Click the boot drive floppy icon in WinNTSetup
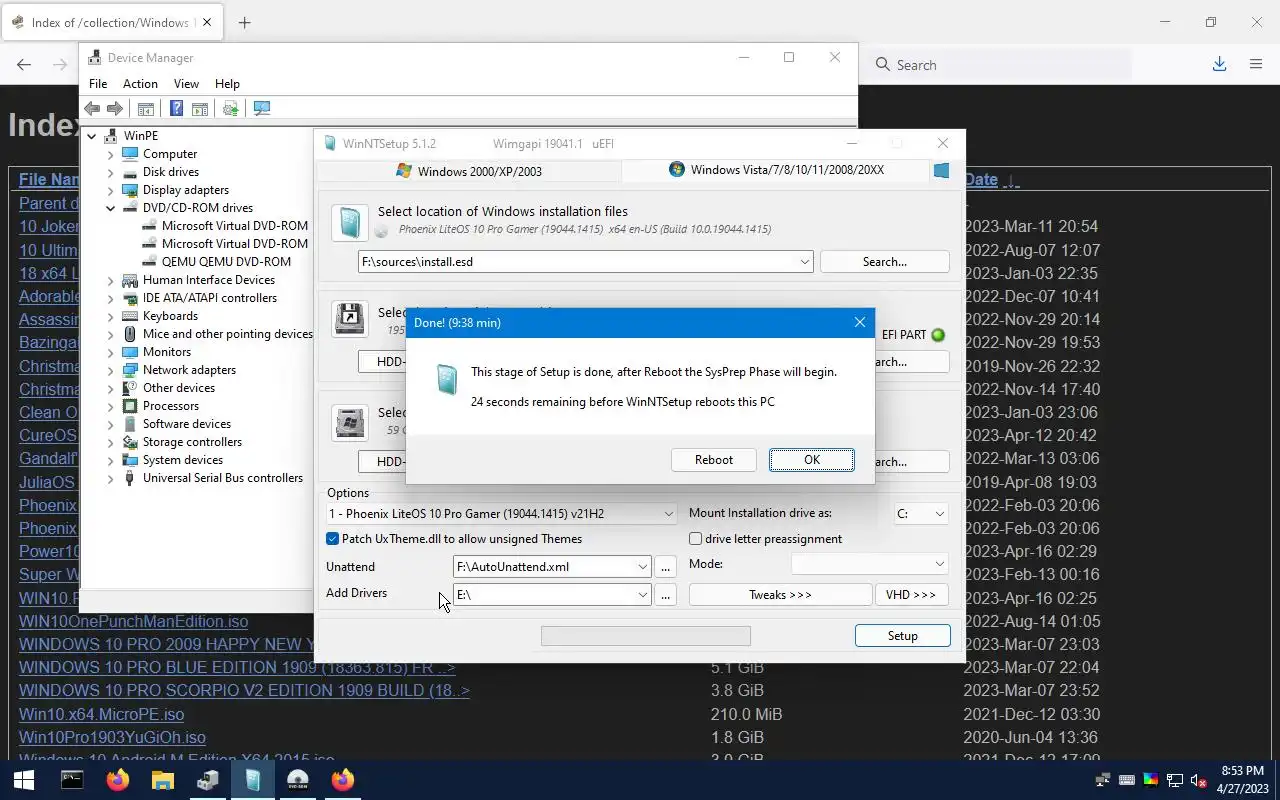The height and width of the screenshot is (800, 1280). pos(349,319)
